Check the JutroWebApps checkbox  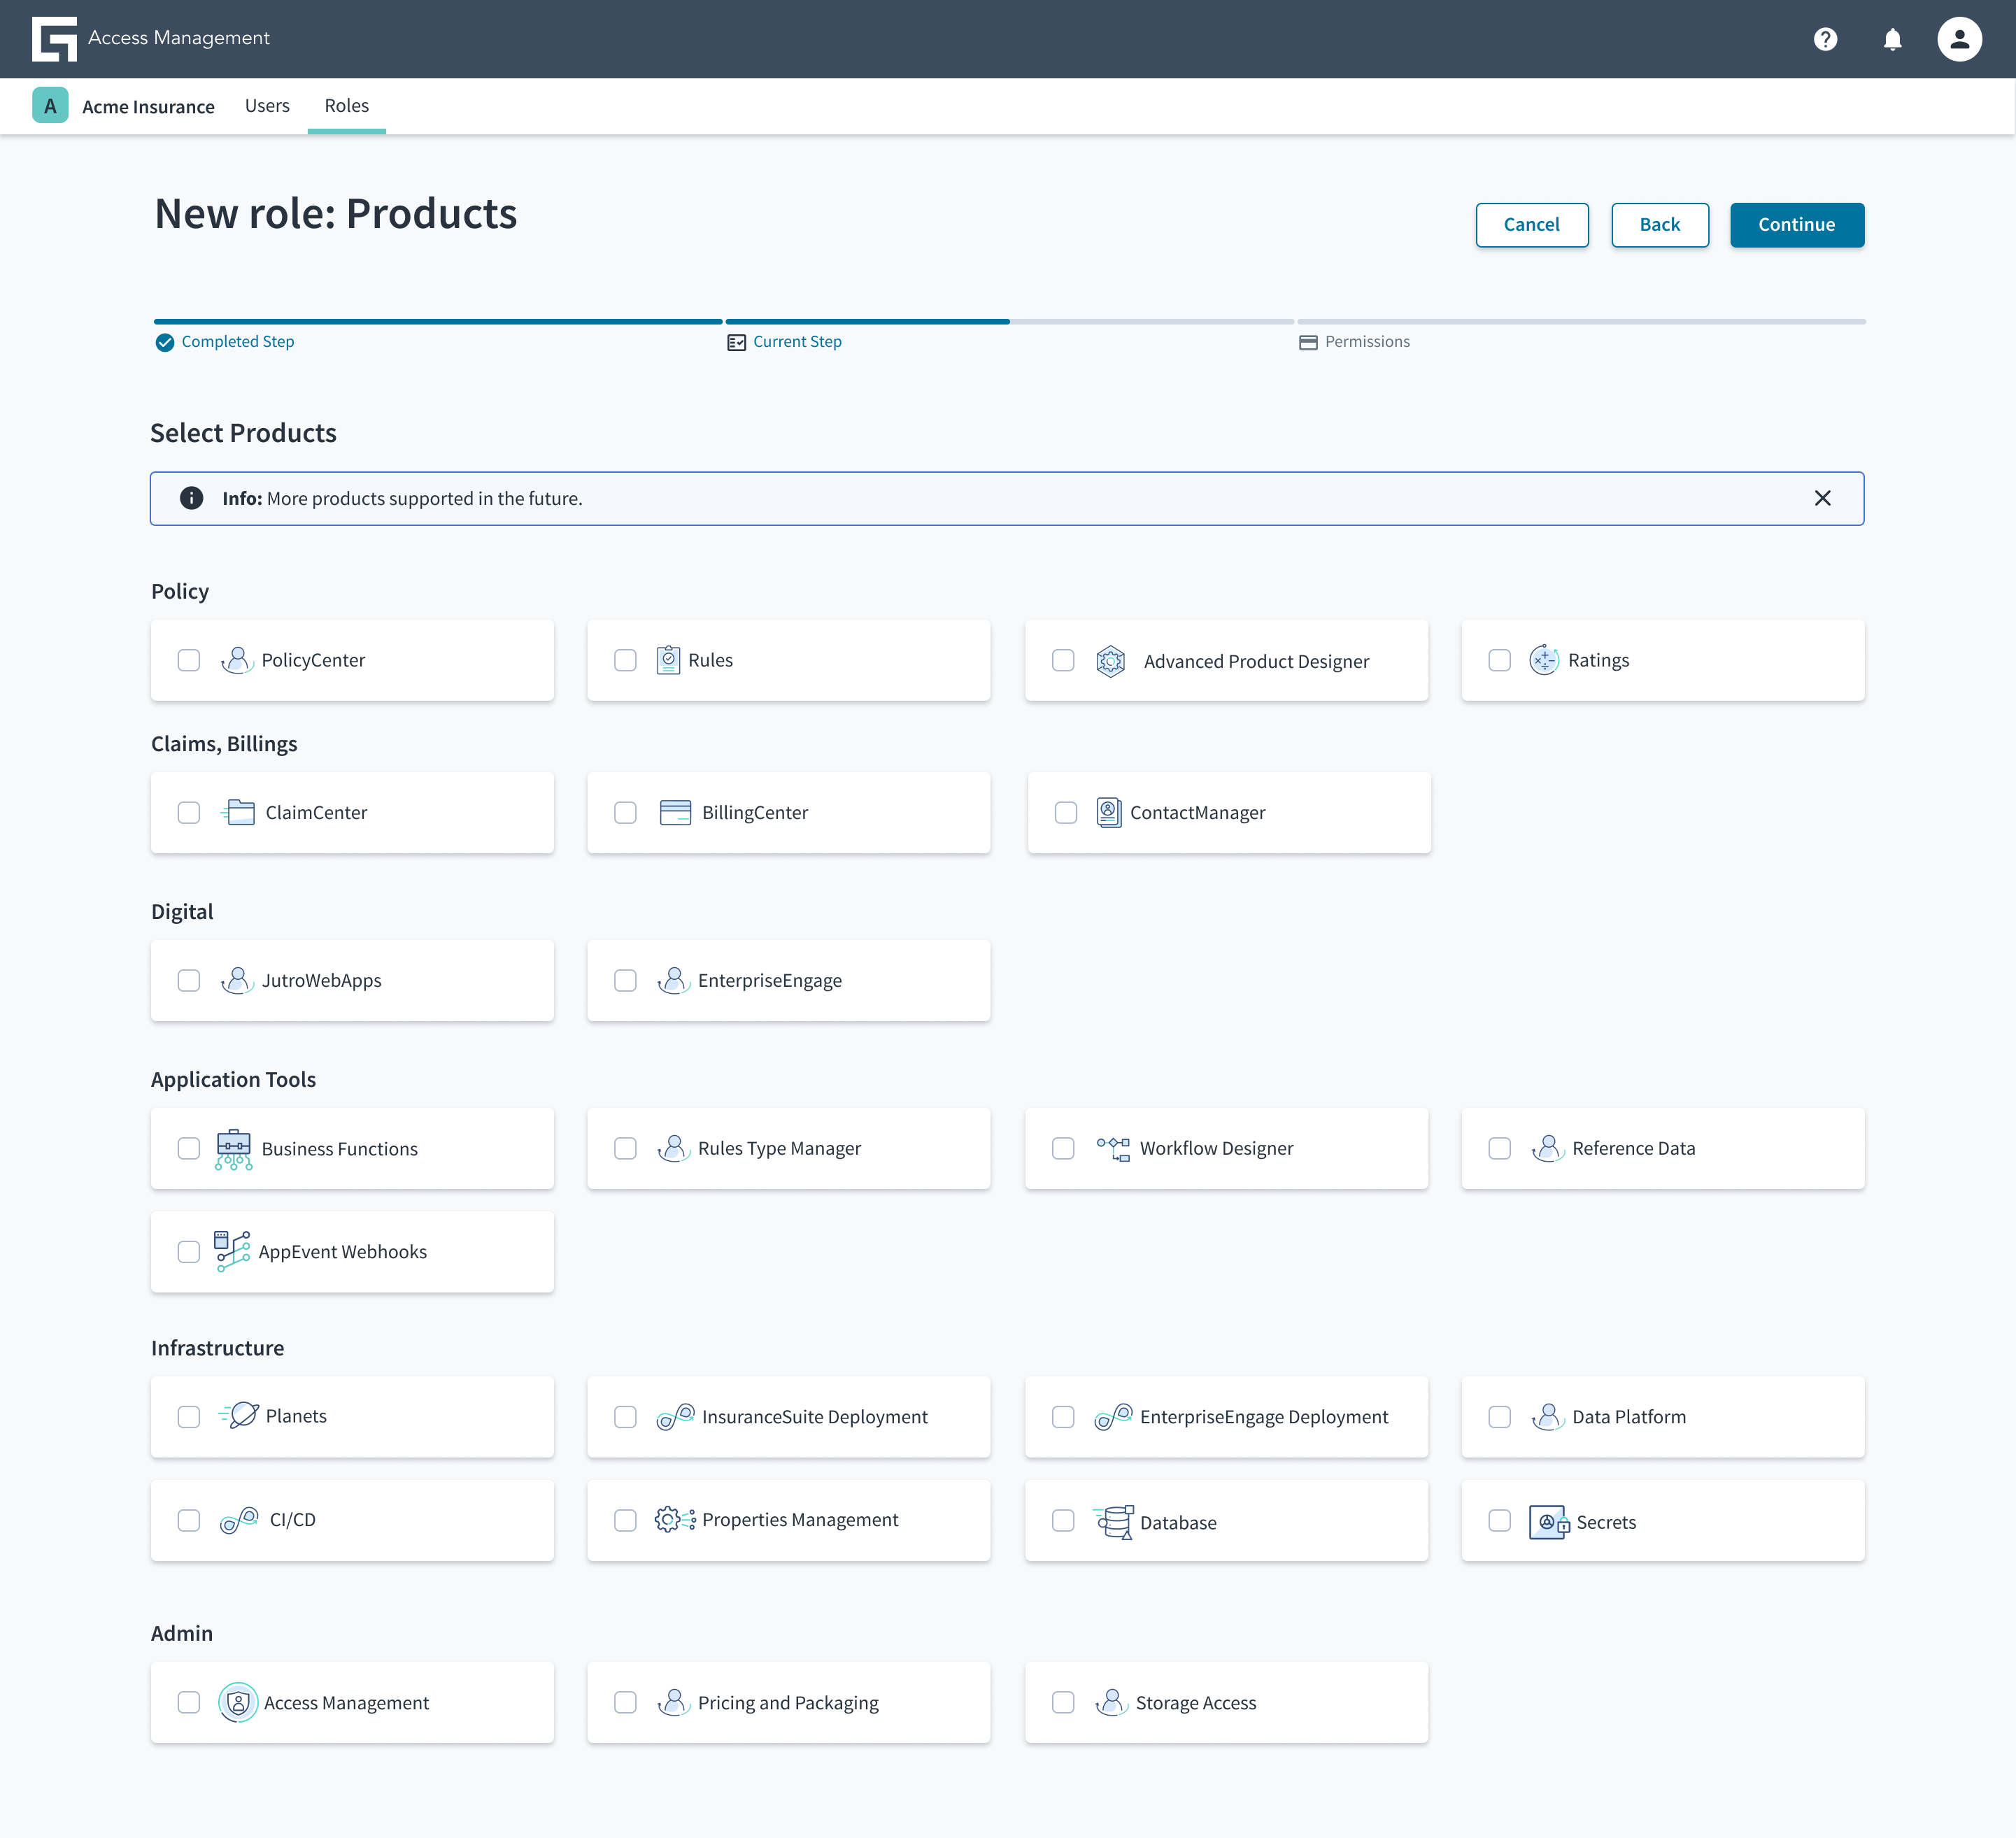(x=189, y=980)
